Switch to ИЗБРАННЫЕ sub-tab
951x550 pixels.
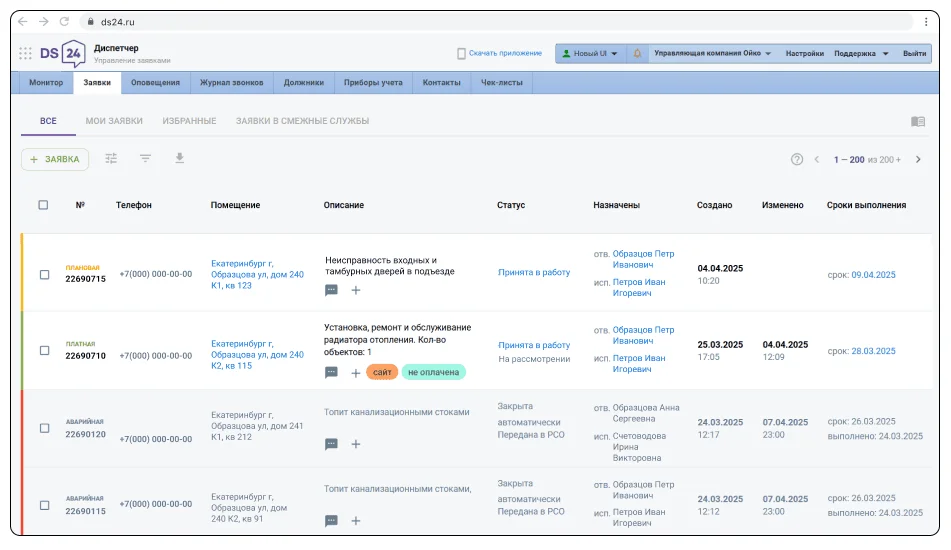pyautogui.click(x=189, y=121)
